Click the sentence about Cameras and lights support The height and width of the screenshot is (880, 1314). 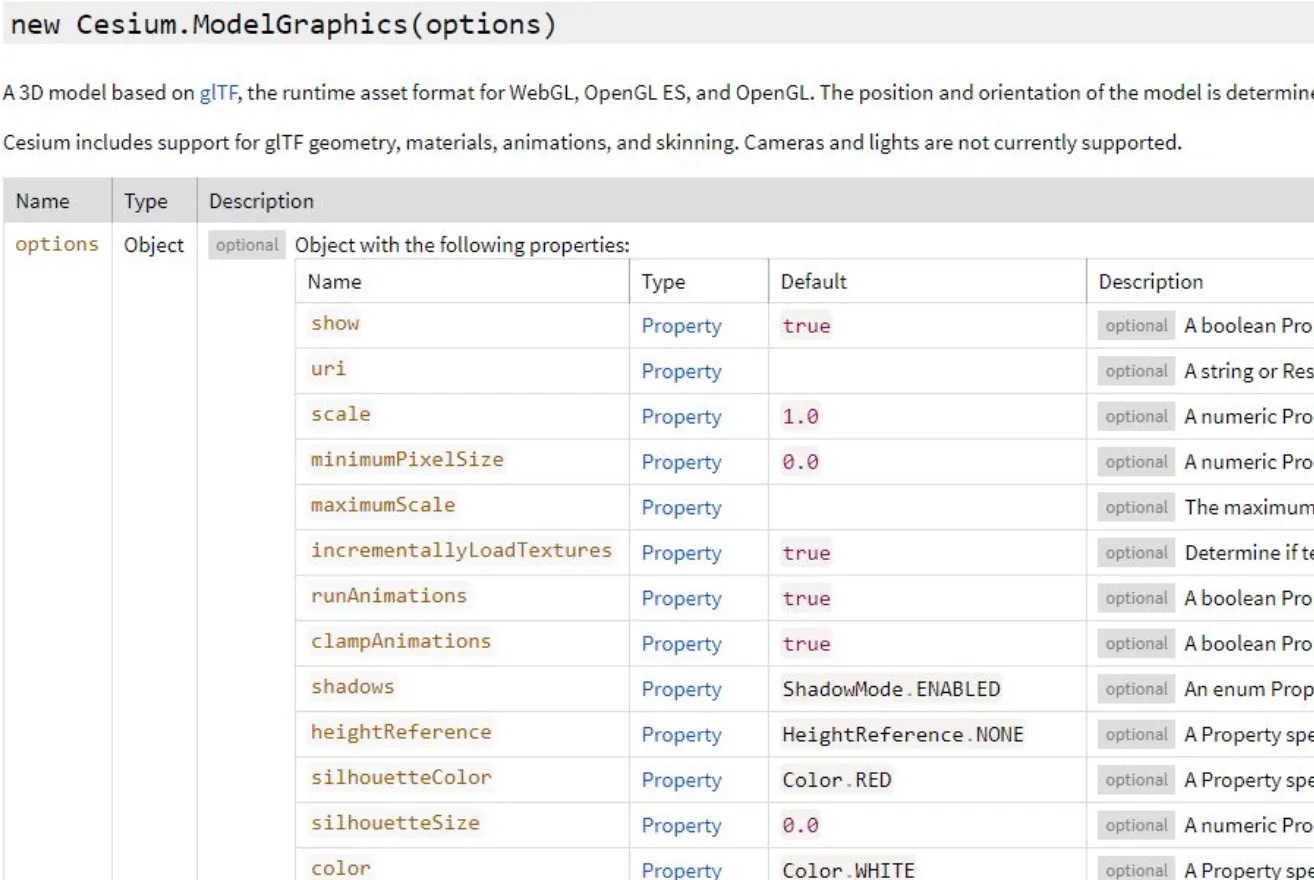click(x=963, y=142)
